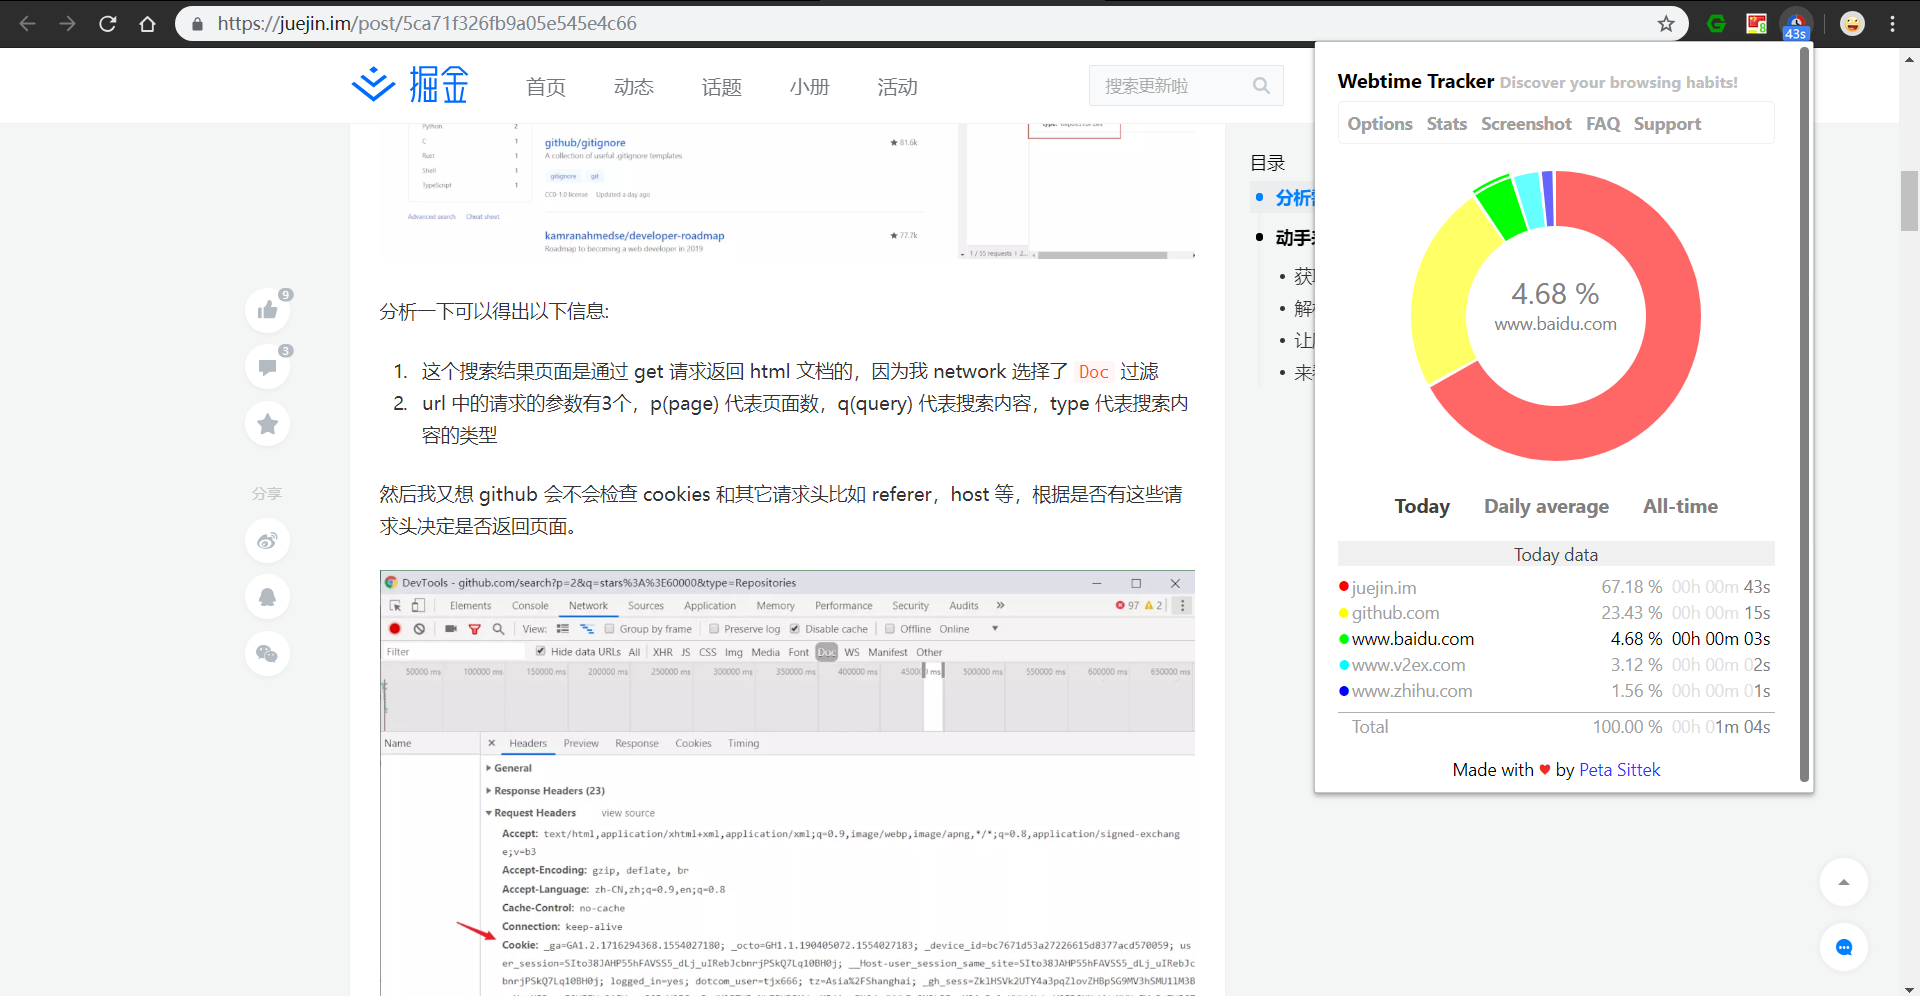Click the 4.68 % chart center label
The width and height of the screenshot is (1920, 996).
tap(1555, 294)
